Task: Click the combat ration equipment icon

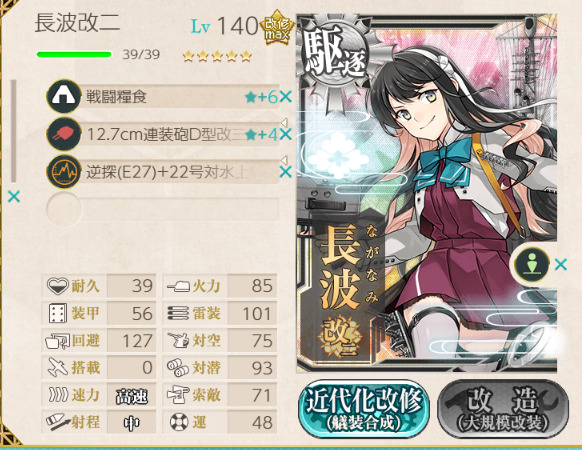Action: coord(64,96)
